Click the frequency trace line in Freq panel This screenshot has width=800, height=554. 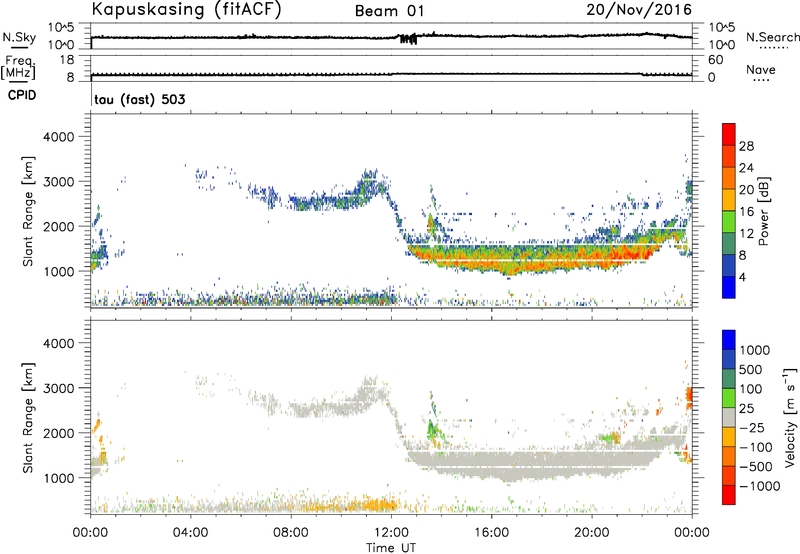[x=391, y=74]
